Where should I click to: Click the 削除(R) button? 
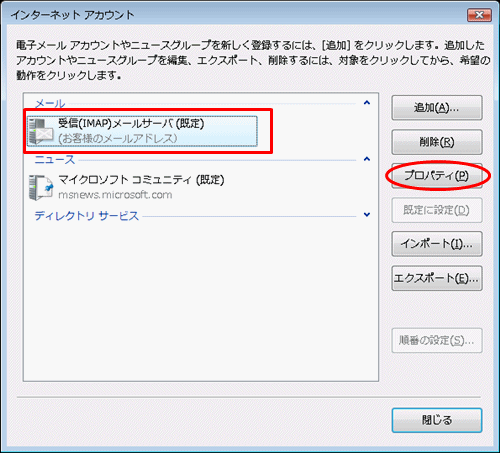437,142
